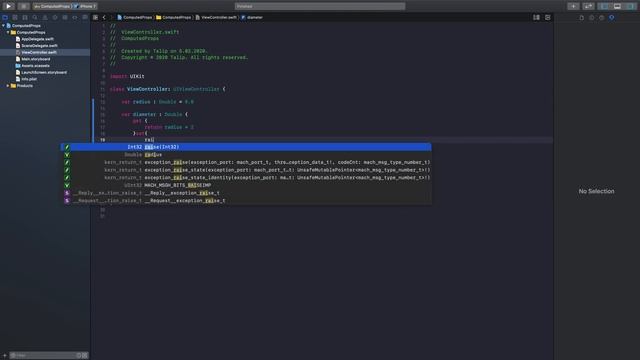Toggle source-control status filter in navigator
Viewport: 640px width, 360px height.
[x=85, y=356]
